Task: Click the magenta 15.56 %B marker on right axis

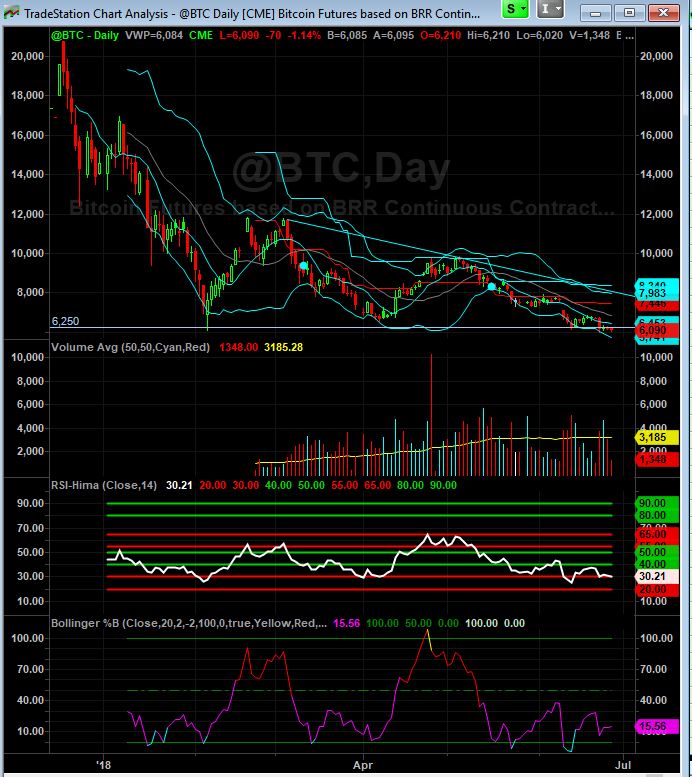Action: click(656, 726)
